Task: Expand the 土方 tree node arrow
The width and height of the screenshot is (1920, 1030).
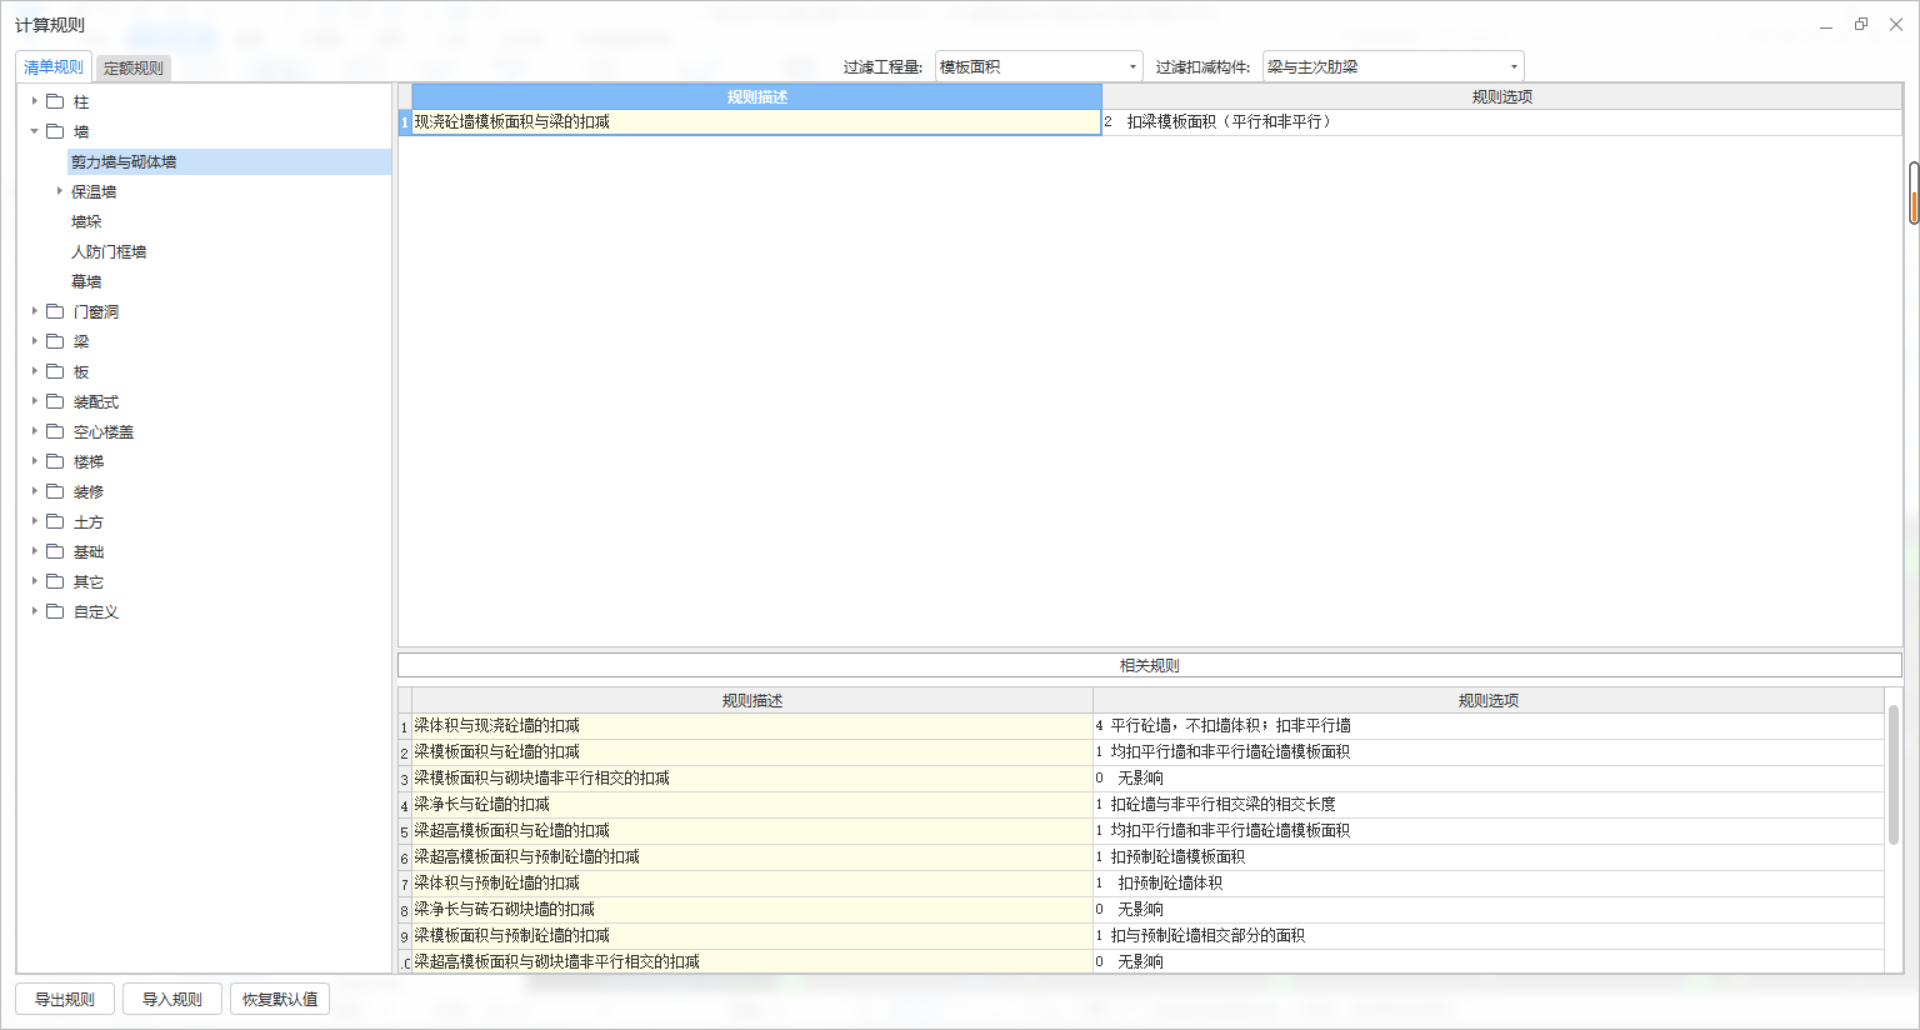Action: (x=34, y=521)
